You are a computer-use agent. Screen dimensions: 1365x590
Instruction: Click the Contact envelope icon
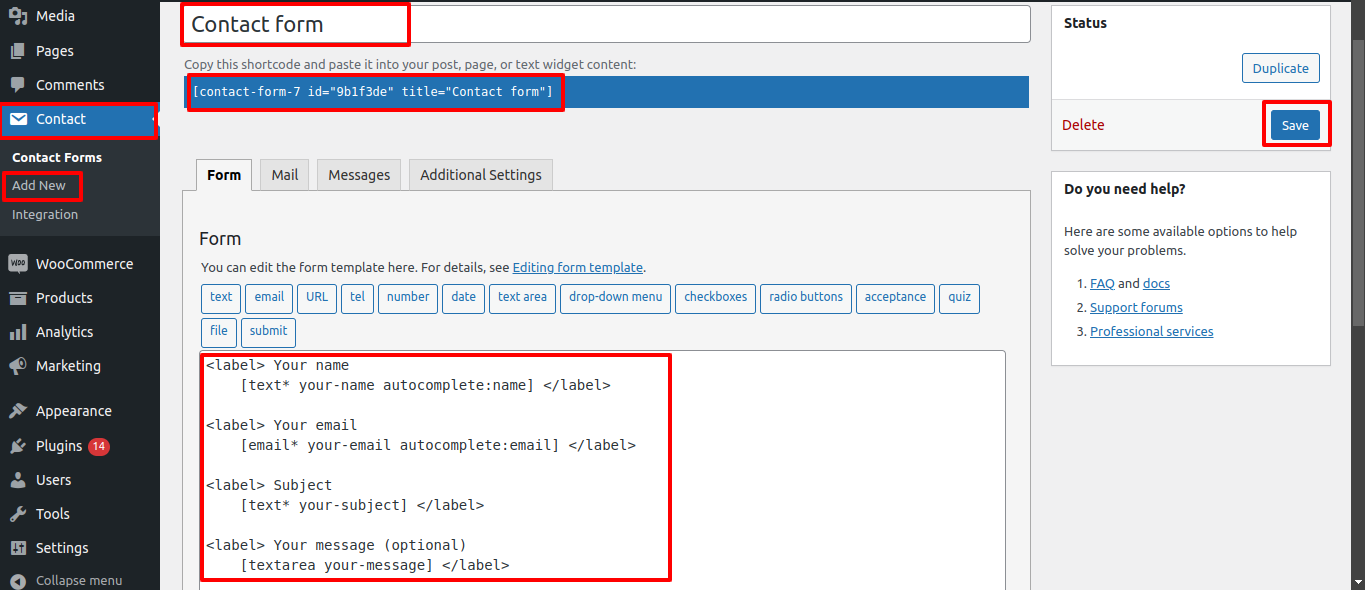click(x=18, y=119)
